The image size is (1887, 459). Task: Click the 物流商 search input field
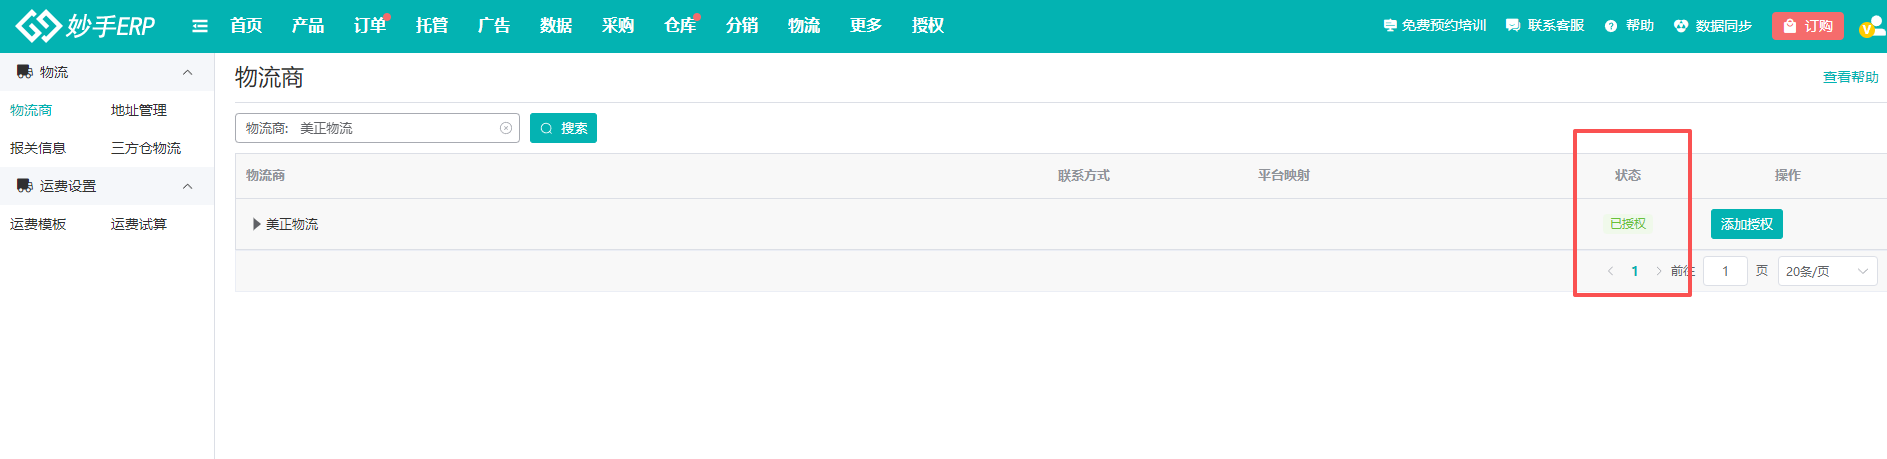tap(377, 128)
